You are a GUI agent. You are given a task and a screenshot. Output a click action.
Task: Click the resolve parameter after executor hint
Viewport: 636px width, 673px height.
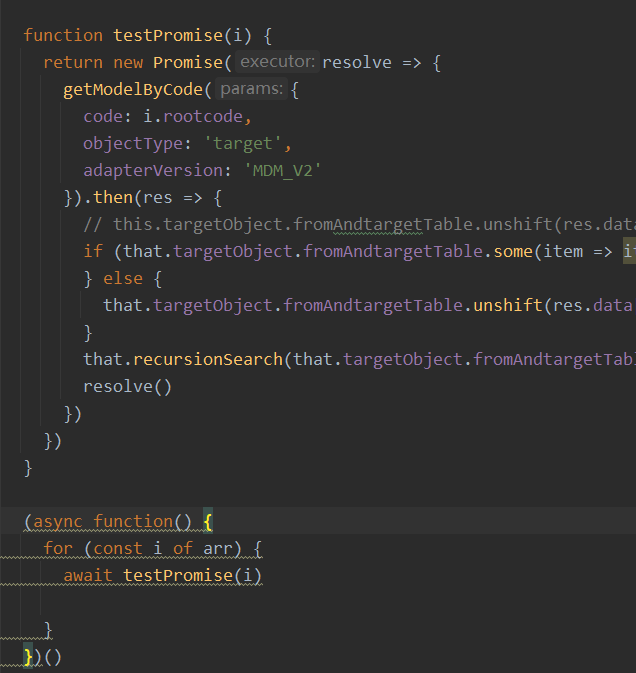357,63
